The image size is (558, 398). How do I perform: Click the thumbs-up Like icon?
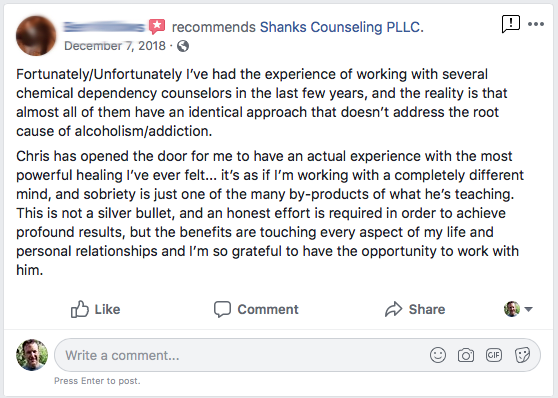click(x=79, y=309)
